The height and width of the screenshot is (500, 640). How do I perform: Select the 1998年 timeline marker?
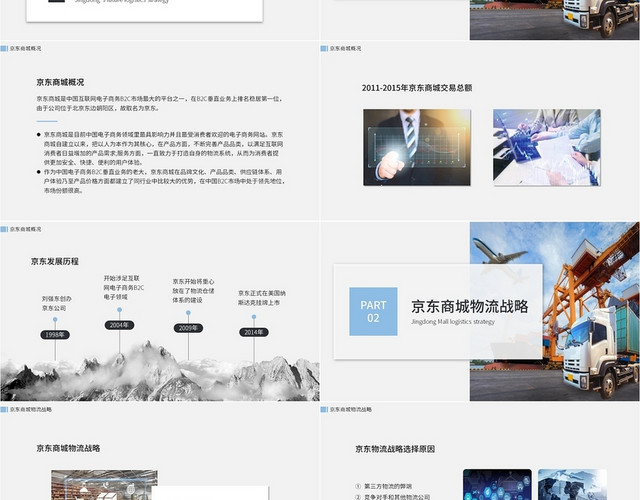(x=55, y=335)
